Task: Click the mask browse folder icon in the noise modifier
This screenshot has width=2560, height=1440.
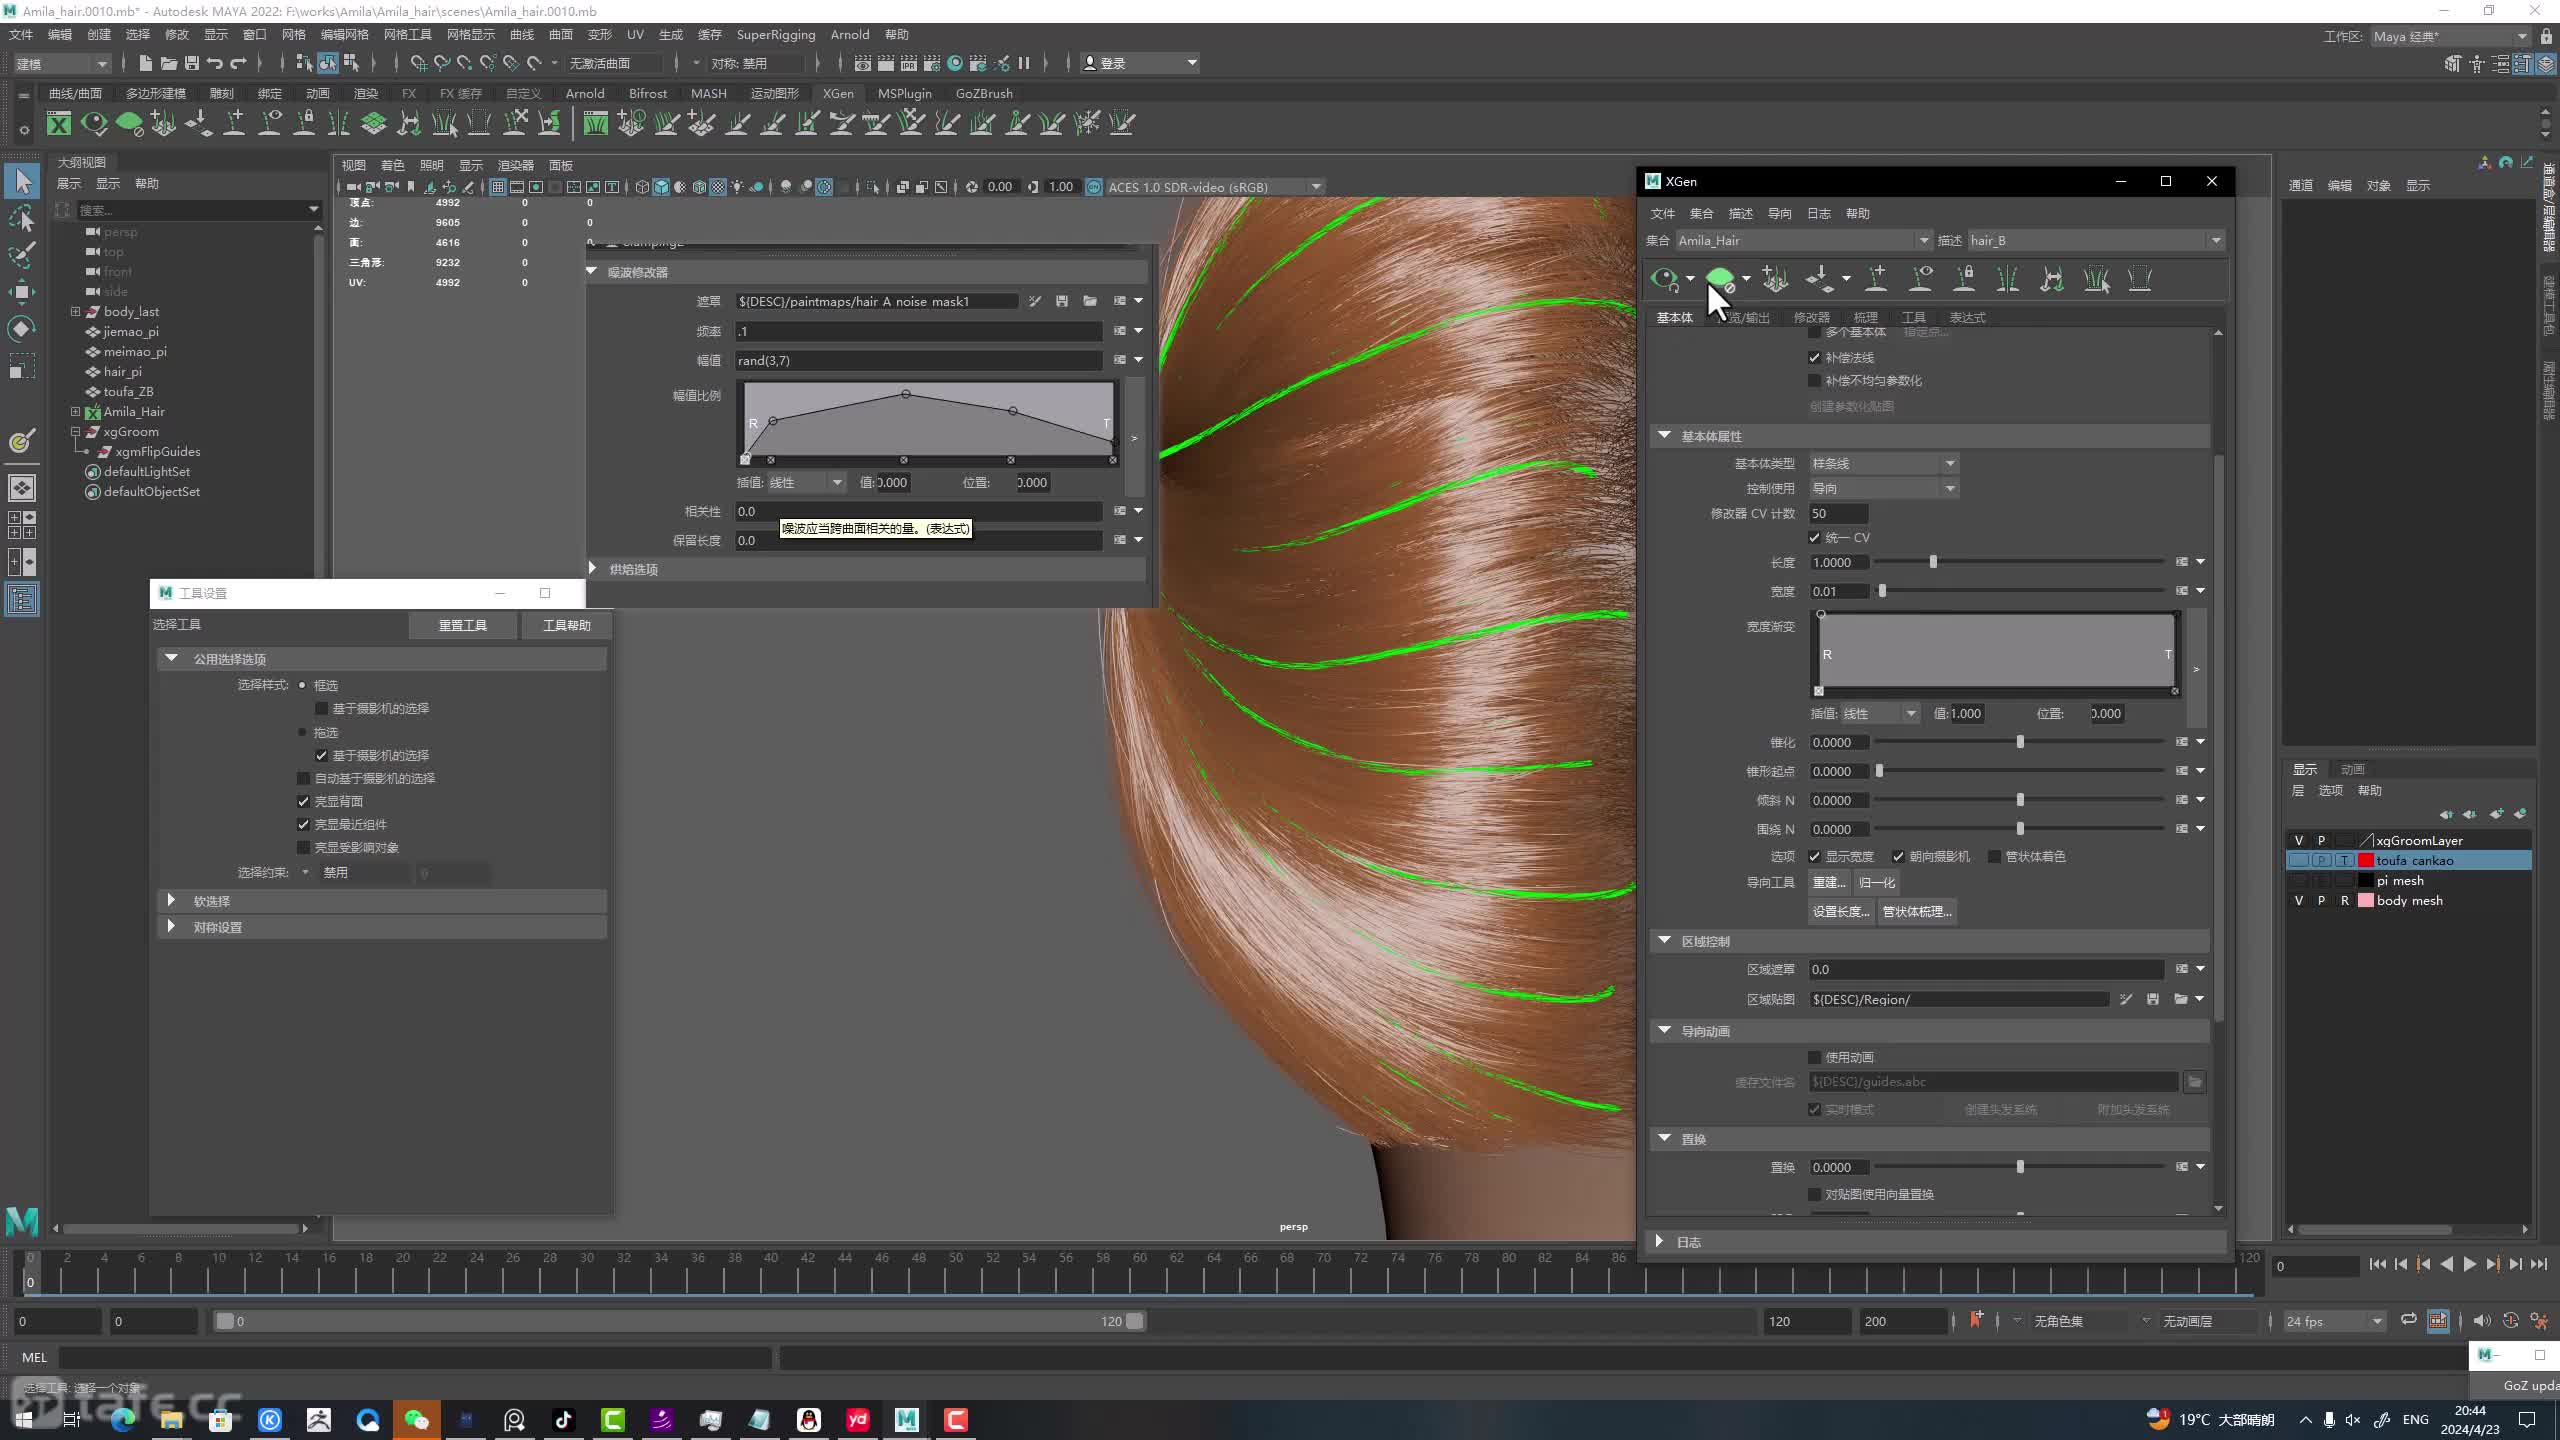Action: pyautogui.click(x=1090, y=301)
